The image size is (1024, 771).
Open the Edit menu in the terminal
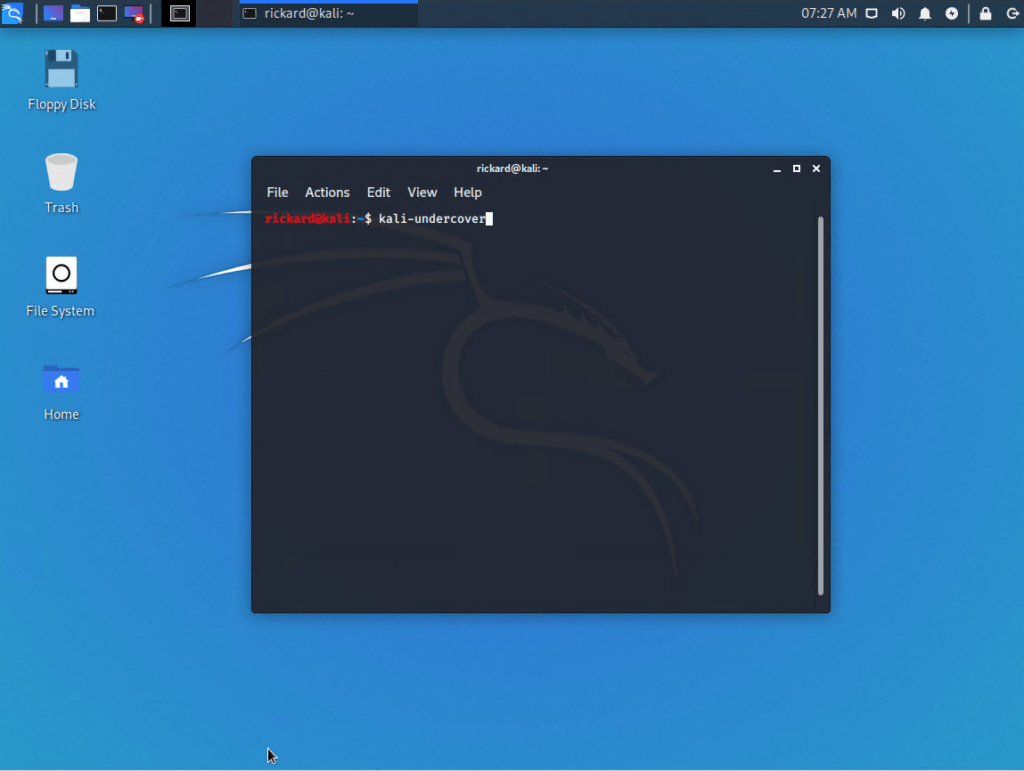pos(378,192)
